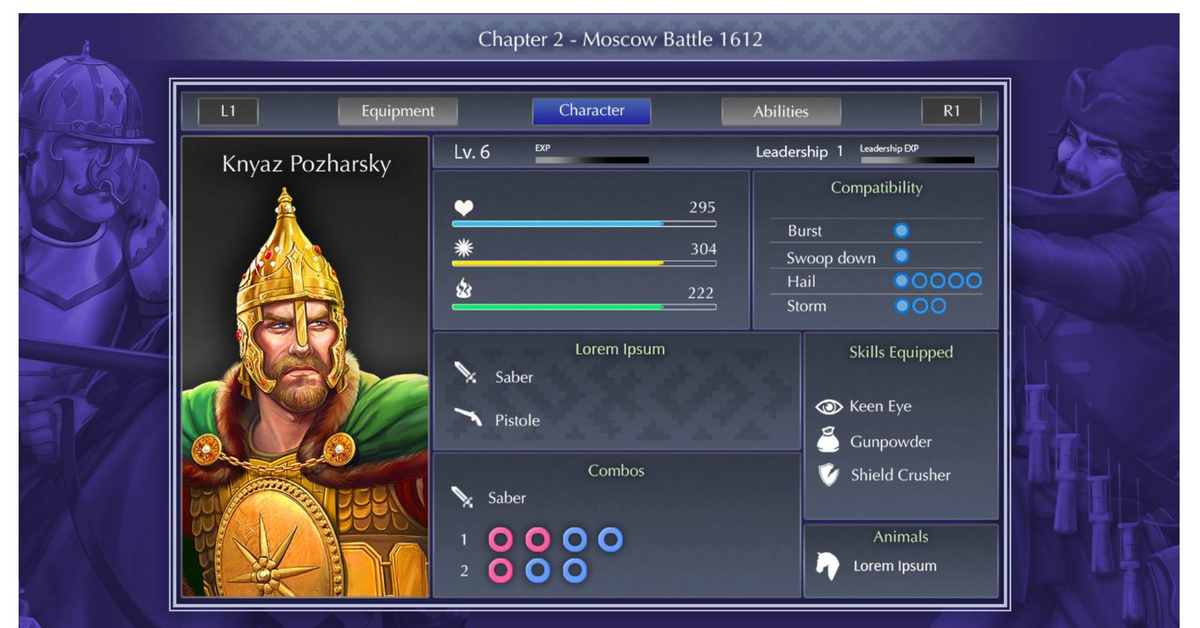Click the L1 button
Viewport: 1200px width, 628px height.
(228, 111)
